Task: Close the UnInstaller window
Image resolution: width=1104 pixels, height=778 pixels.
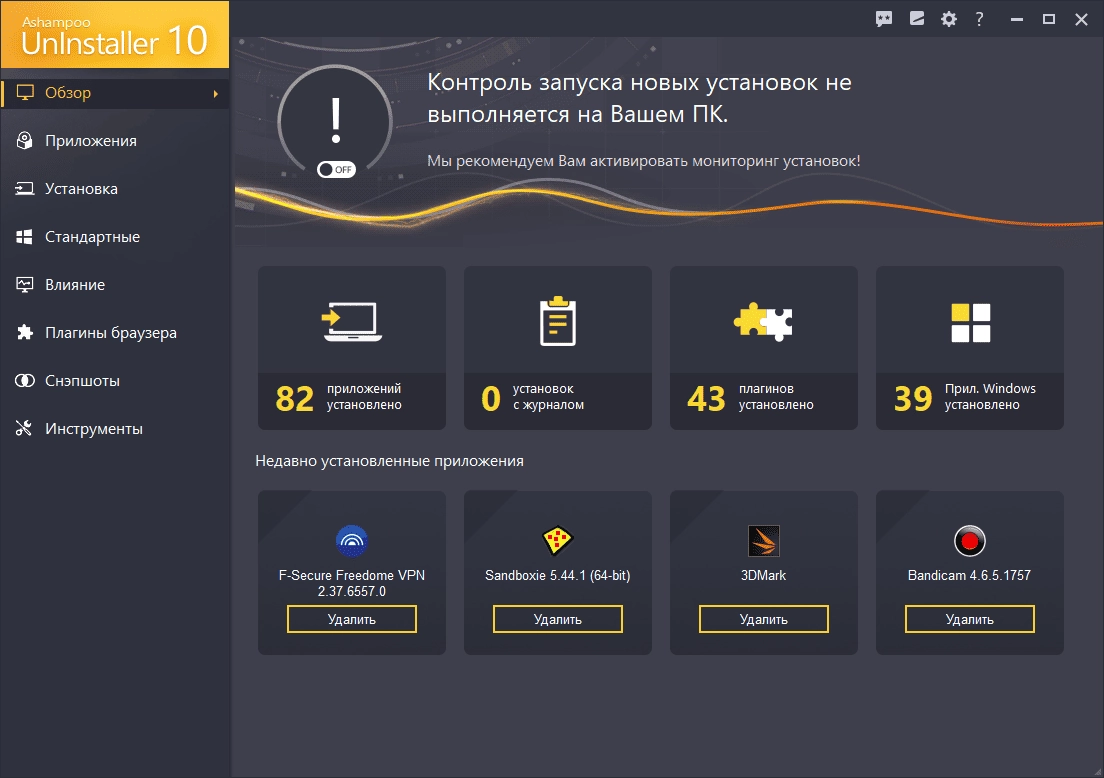Action: pos(1081,19)
